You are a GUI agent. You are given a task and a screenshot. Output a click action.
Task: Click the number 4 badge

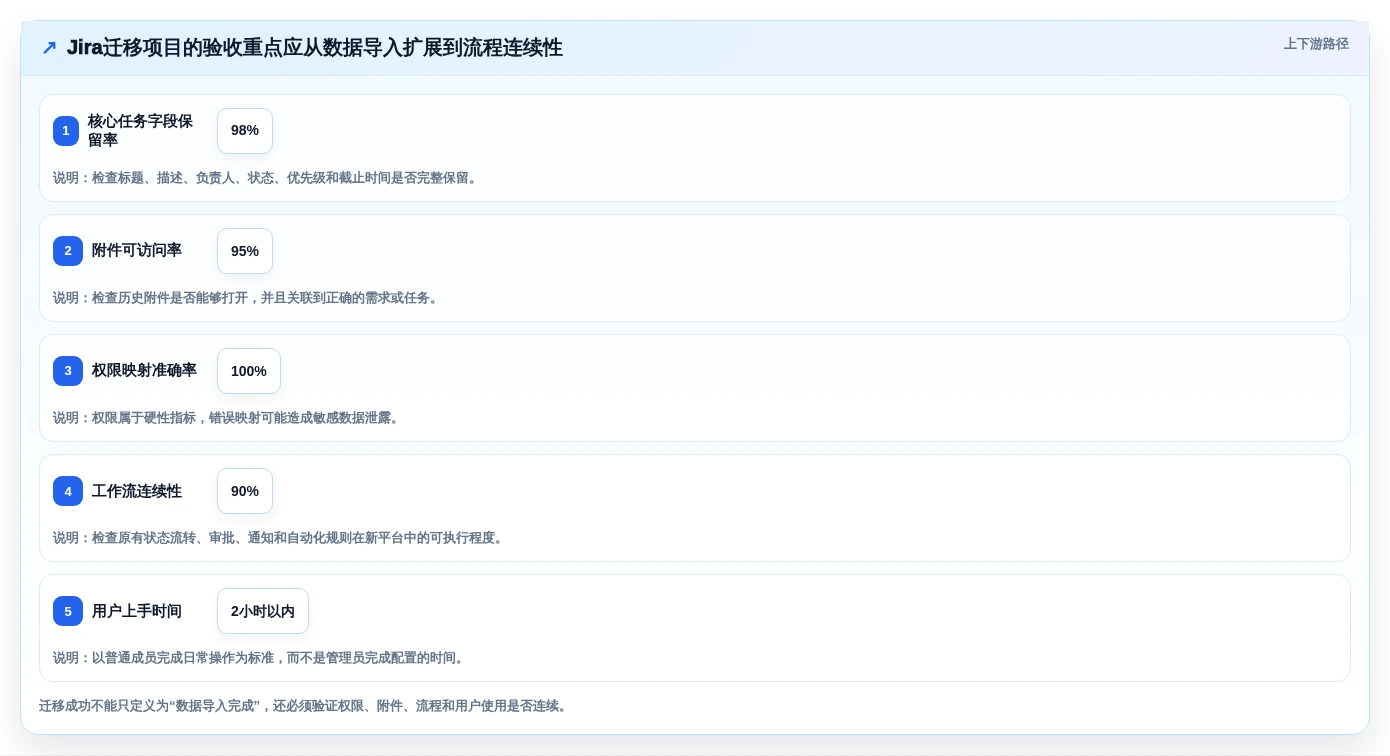click(x=68, y=491)
